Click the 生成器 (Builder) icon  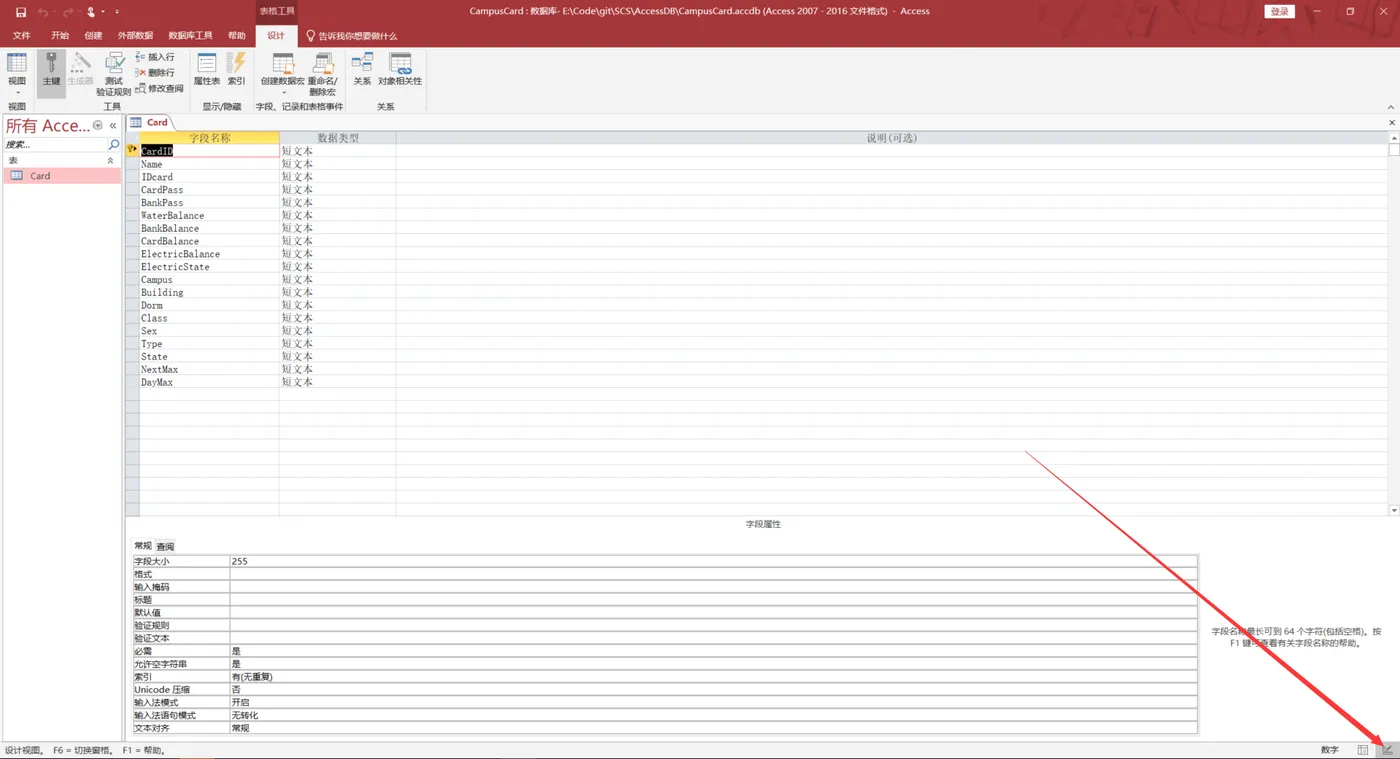coord(80,68)
